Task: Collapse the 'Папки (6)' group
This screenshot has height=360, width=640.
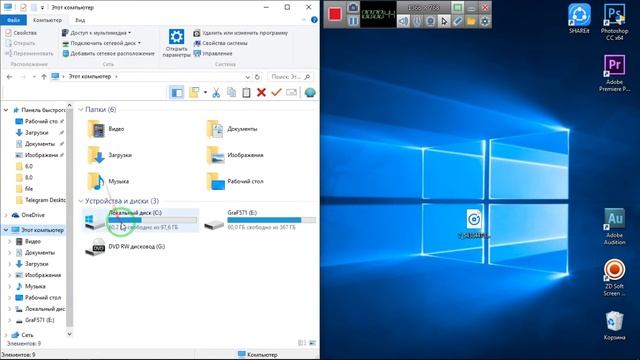Action: click(x=81, y=109)
